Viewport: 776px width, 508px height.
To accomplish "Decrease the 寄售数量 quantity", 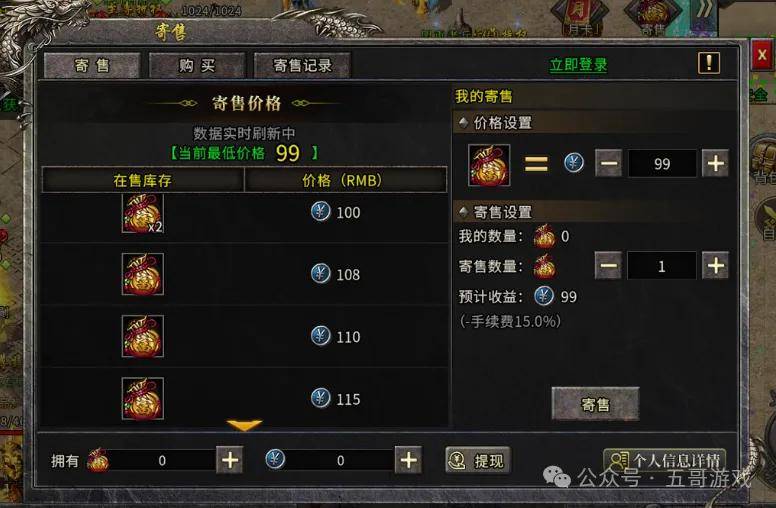I will point(609,266).
